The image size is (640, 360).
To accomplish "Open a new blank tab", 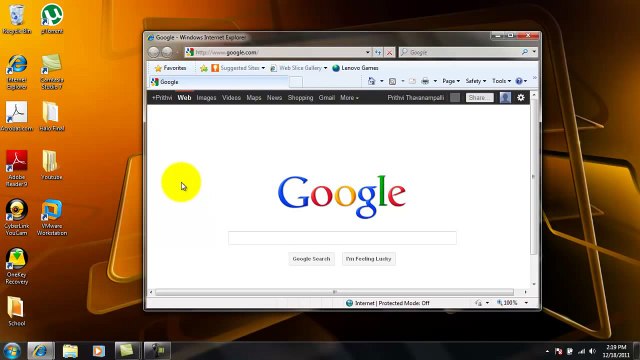I will pos(296,82).
